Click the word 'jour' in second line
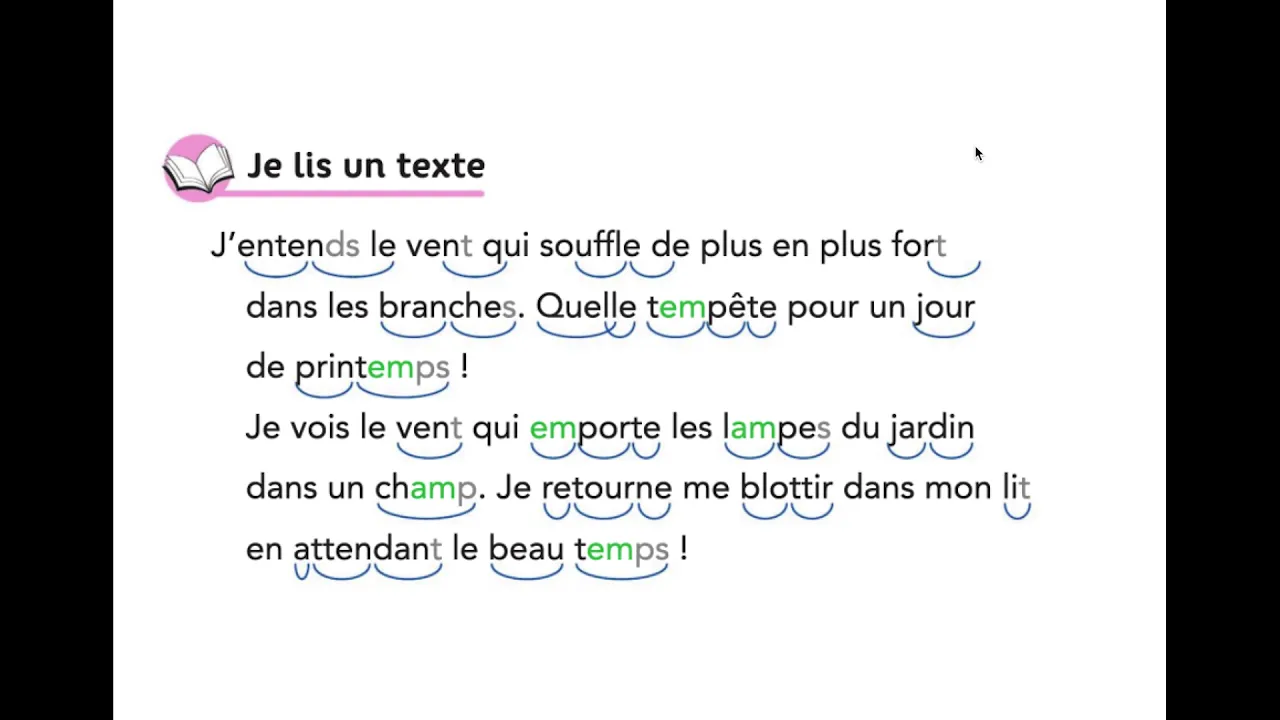The image size is (1280, 720). (945, 307)
